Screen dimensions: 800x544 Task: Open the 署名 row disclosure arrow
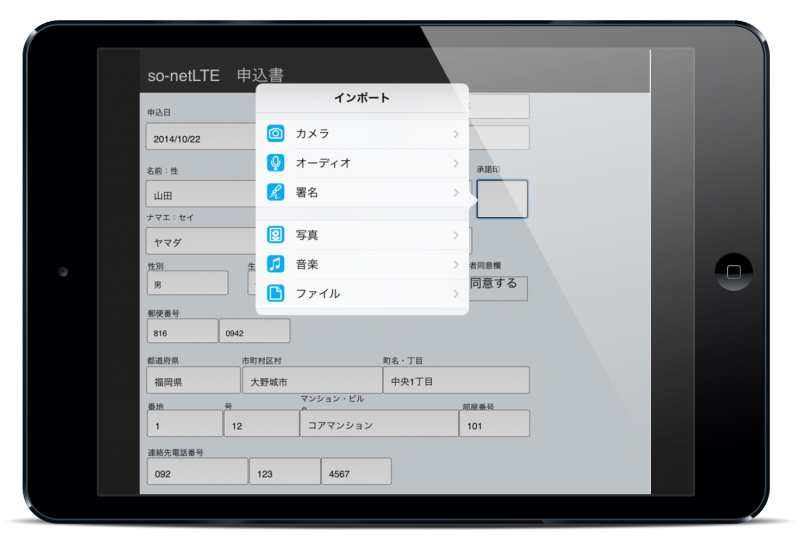[x=456, y=192]
